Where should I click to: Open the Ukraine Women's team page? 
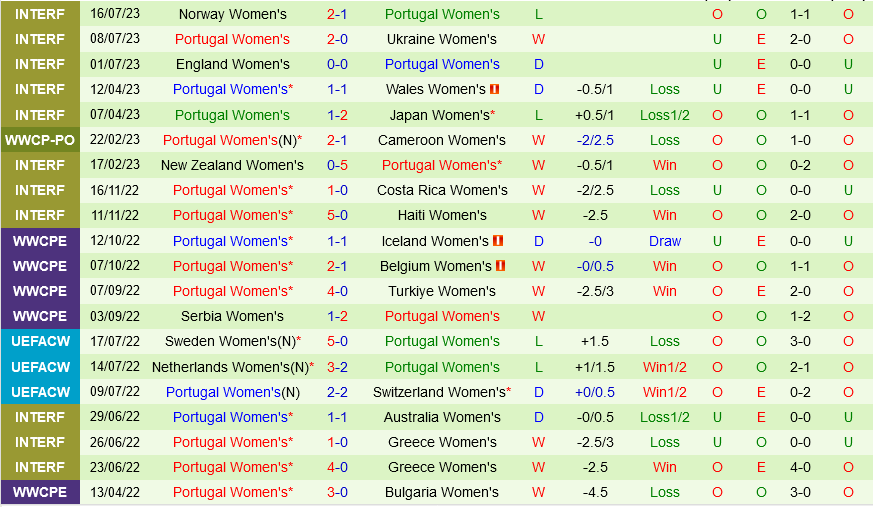click(x=442, y=39)
